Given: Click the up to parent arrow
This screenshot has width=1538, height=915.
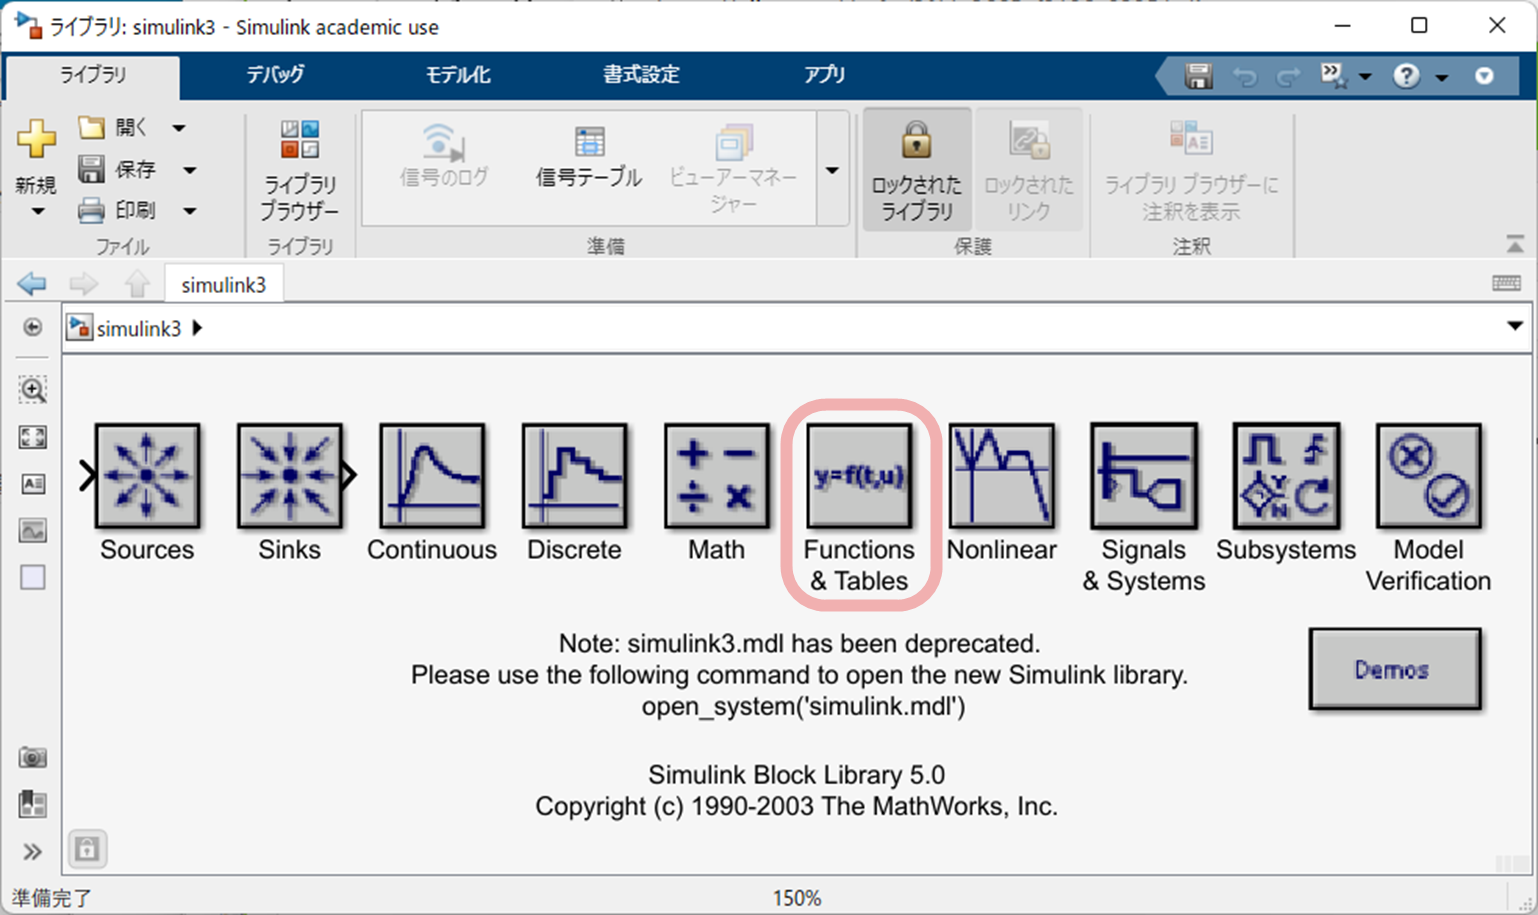Looking at the screenshot, I should 137,284.
